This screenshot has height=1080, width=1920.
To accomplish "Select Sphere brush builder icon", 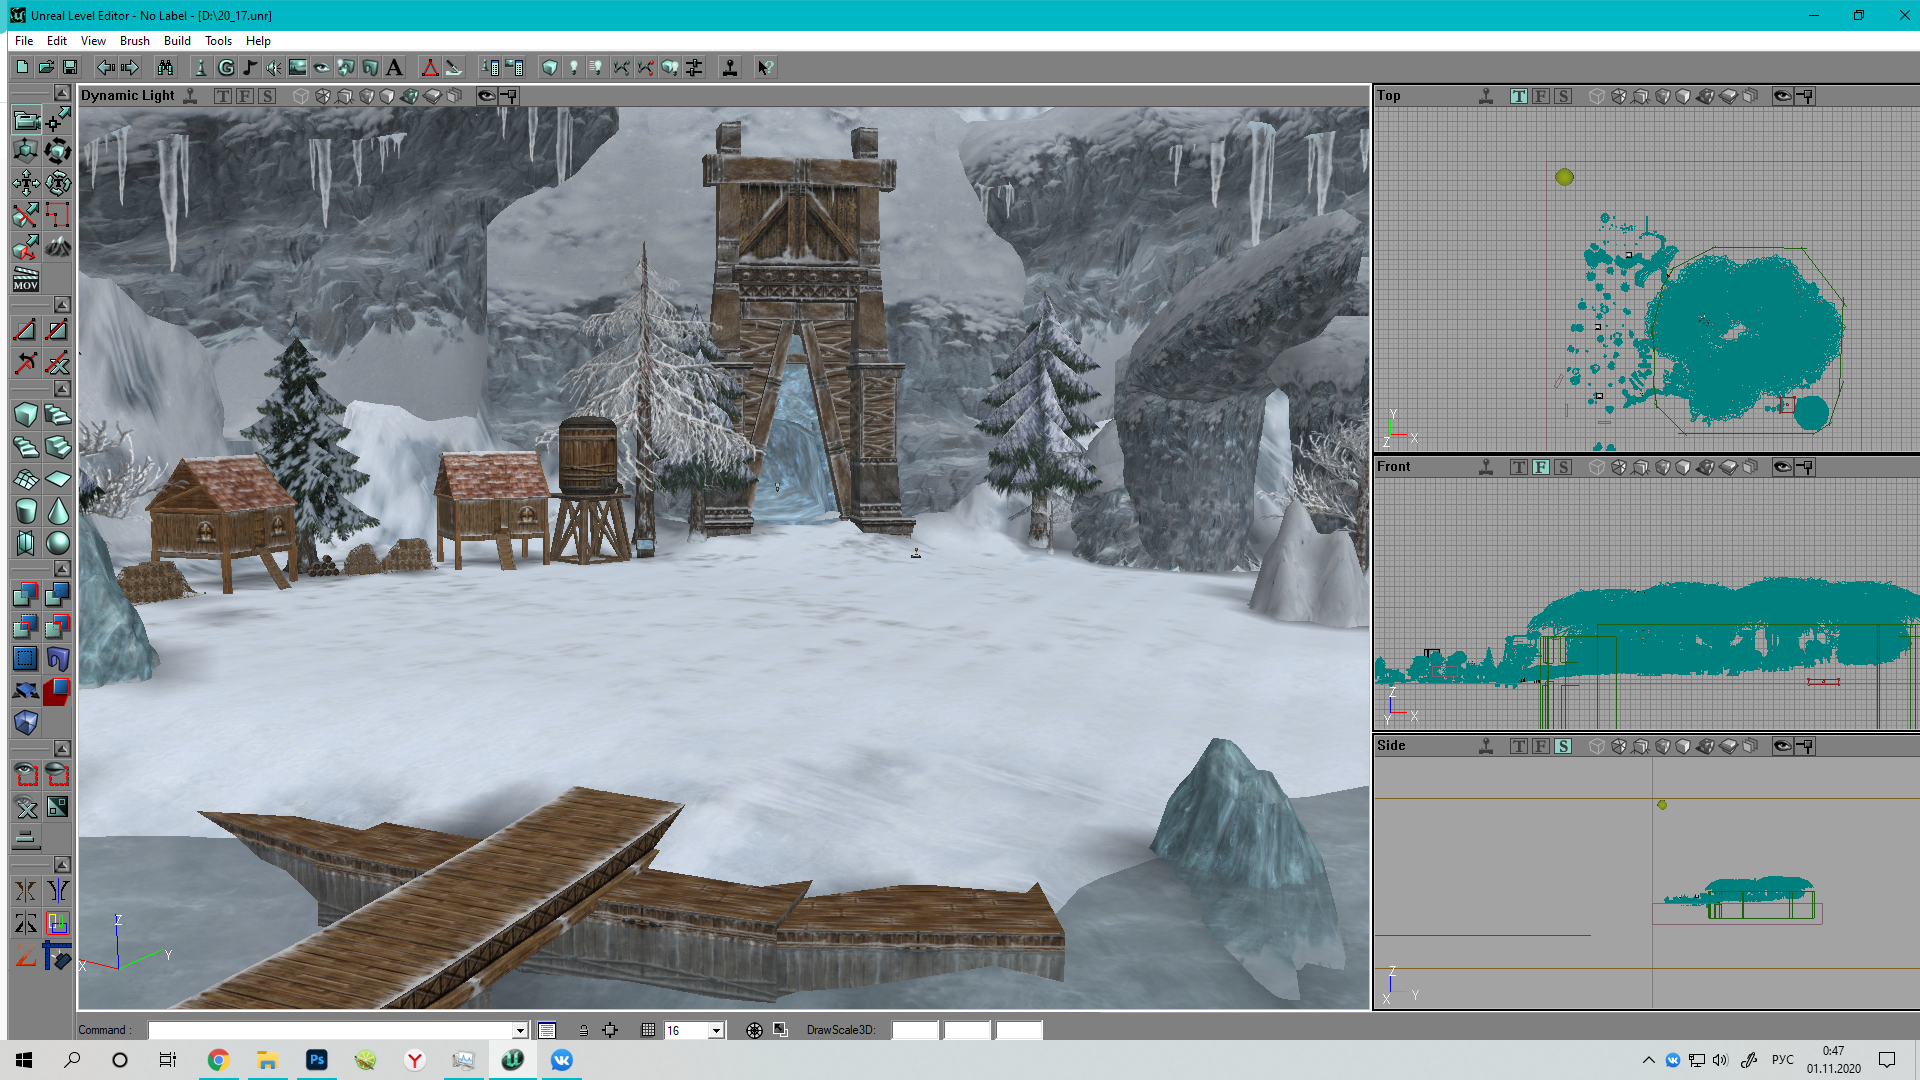I will point(58,542).
